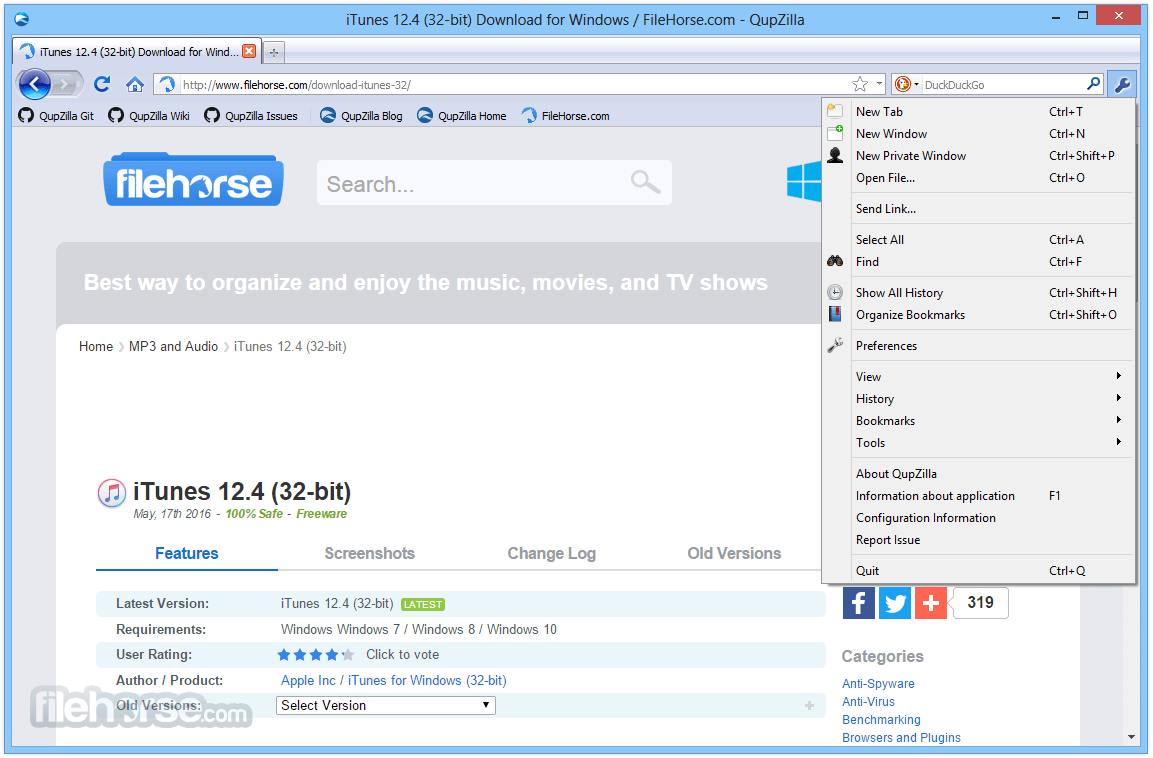The image size is (1153, 758).
Task: Go to the home page icon
Action: point(134,85)
